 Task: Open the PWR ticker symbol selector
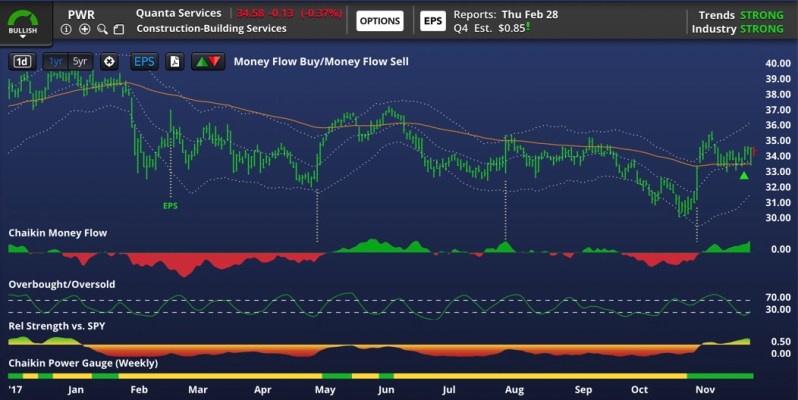[x=82, y=14]
